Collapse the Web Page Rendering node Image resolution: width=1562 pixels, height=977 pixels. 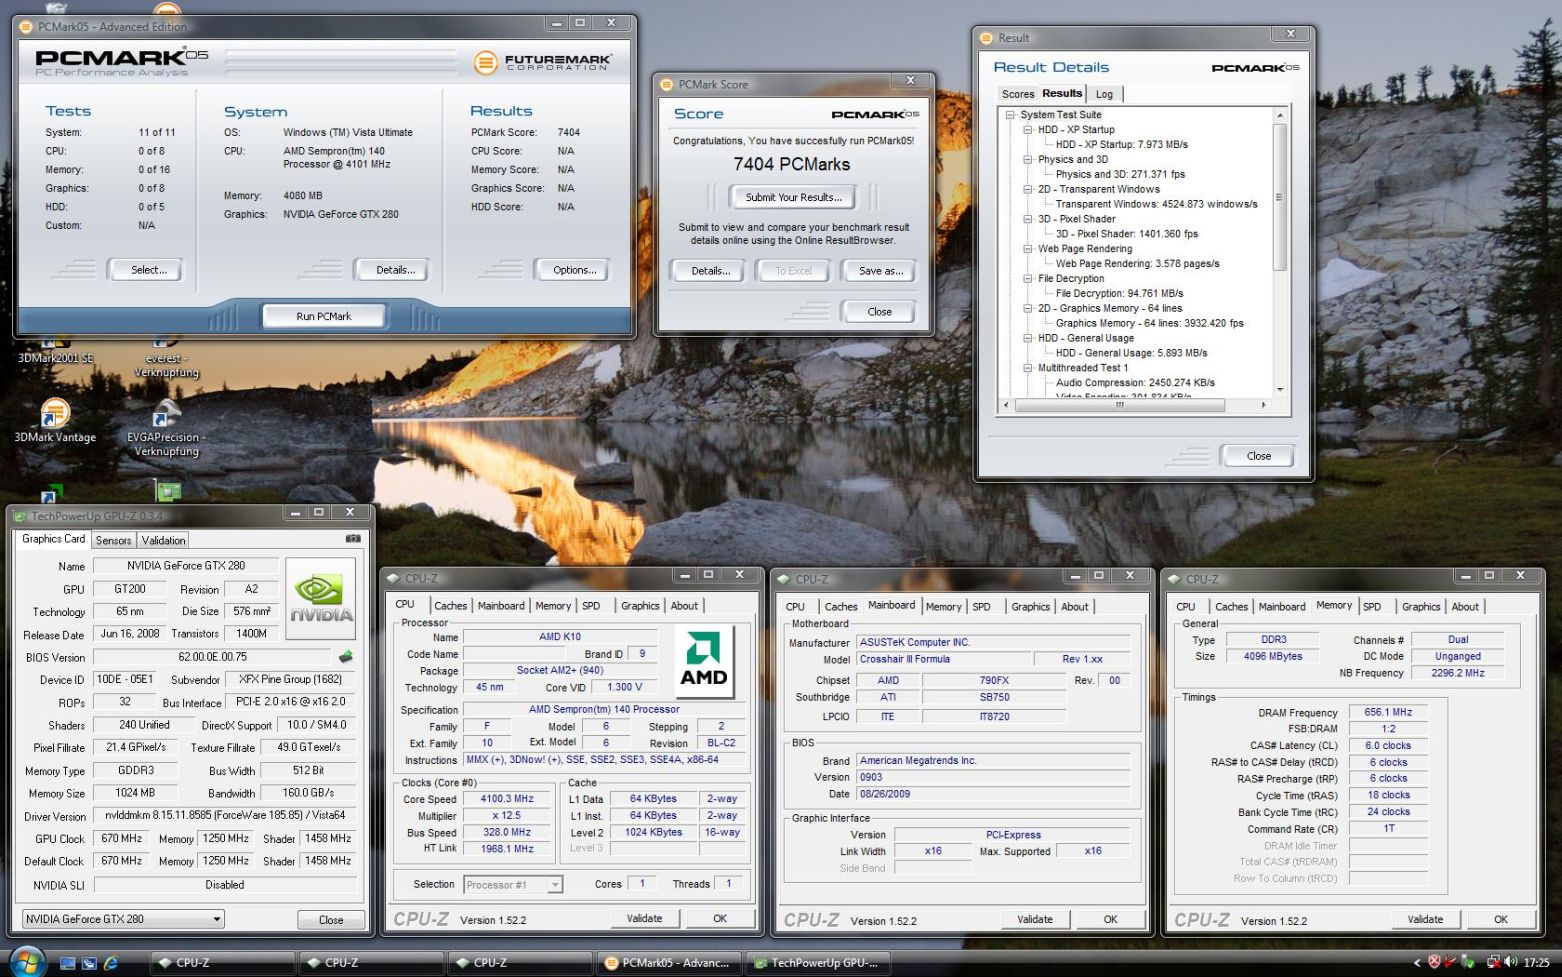1028,249
